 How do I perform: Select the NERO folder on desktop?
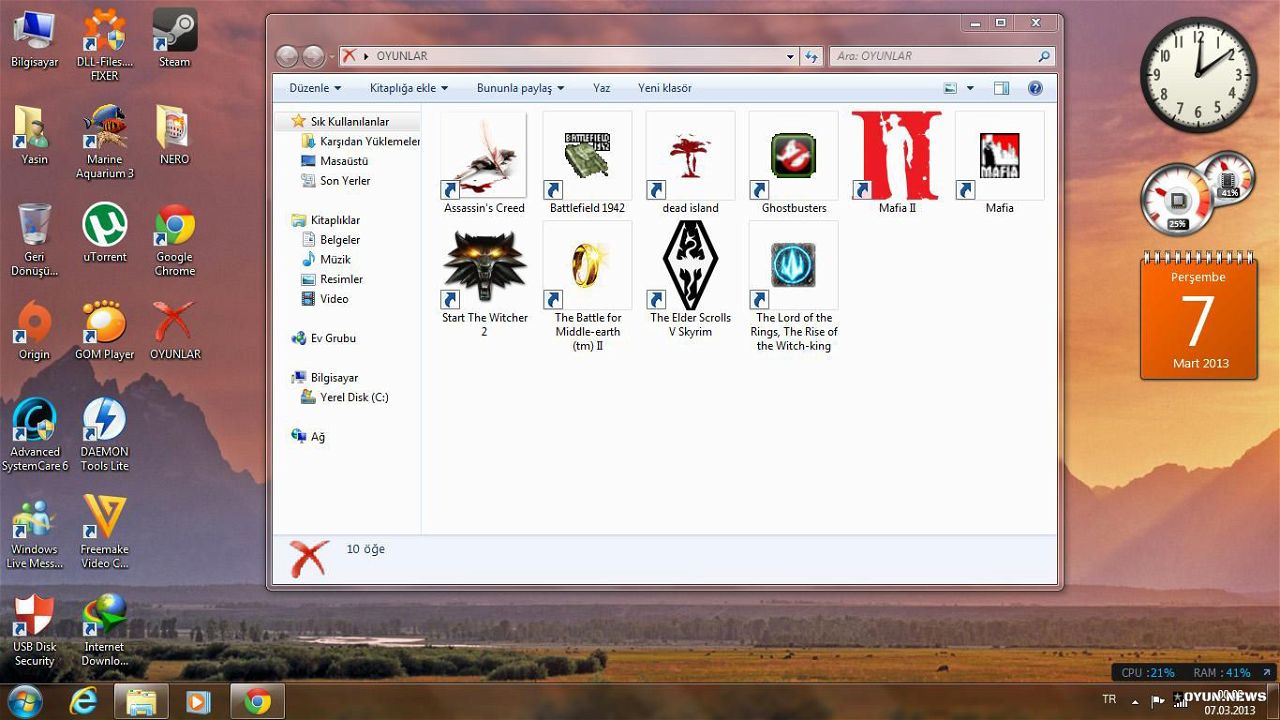pyautogui.click(x=174, y=135)
